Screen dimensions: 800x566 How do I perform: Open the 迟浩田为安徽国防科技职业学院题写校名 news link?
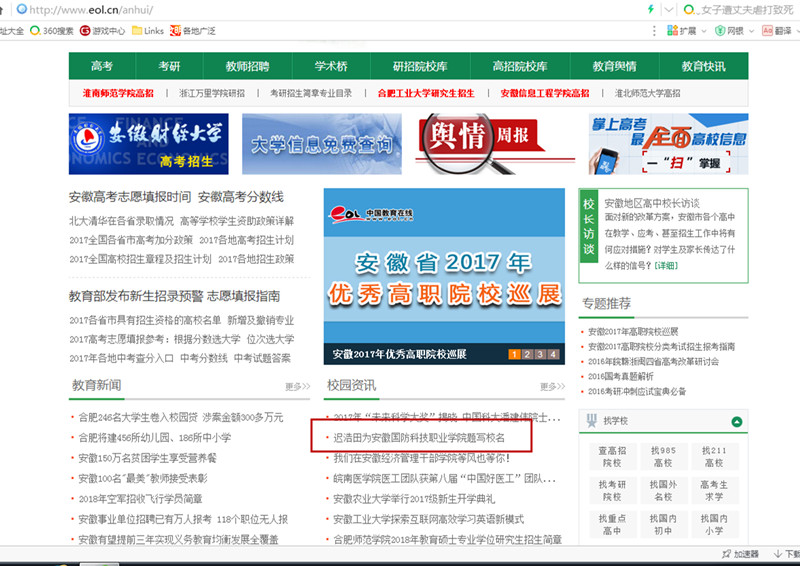coord(419,438)
